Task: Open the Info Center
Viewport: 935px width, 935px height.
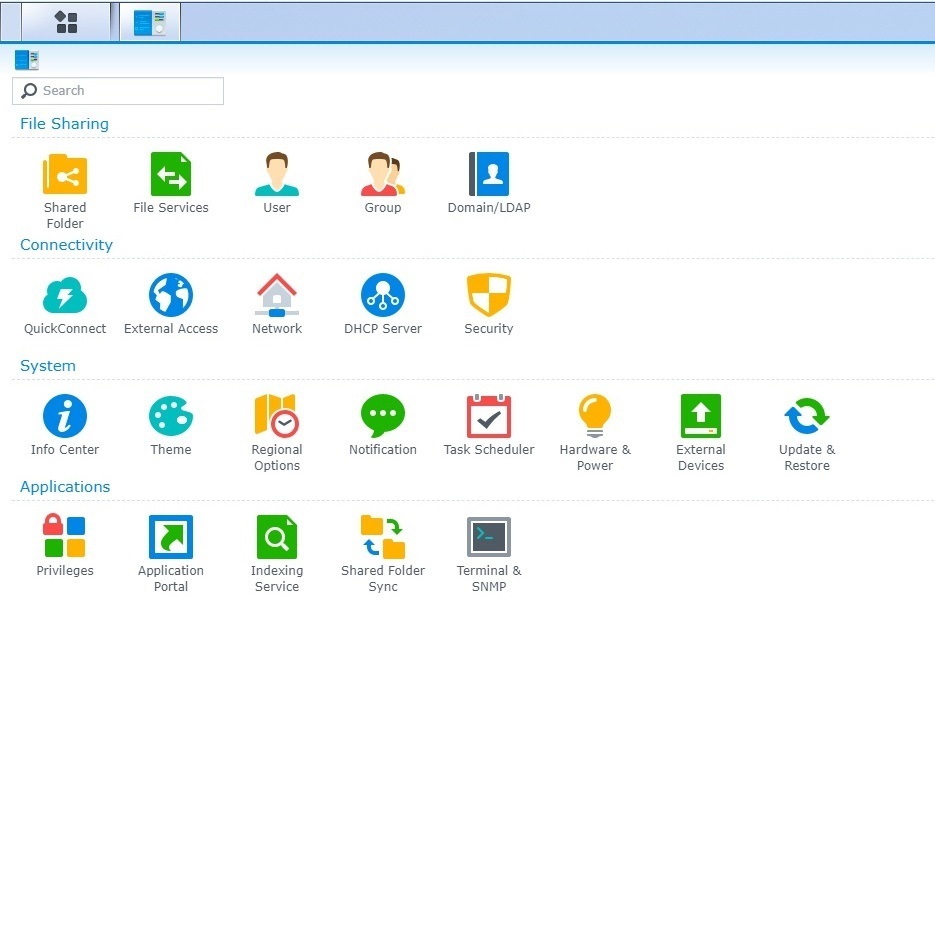Action: [64, 415]
